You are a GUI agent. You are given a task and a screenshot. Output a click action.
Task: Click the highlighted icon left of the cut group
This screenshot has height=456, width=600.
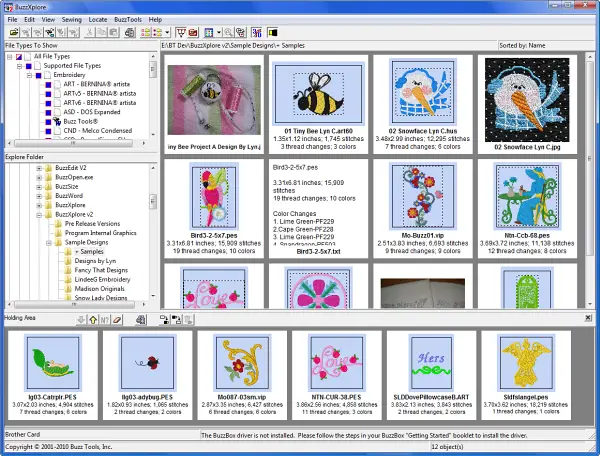click(50, 33)
